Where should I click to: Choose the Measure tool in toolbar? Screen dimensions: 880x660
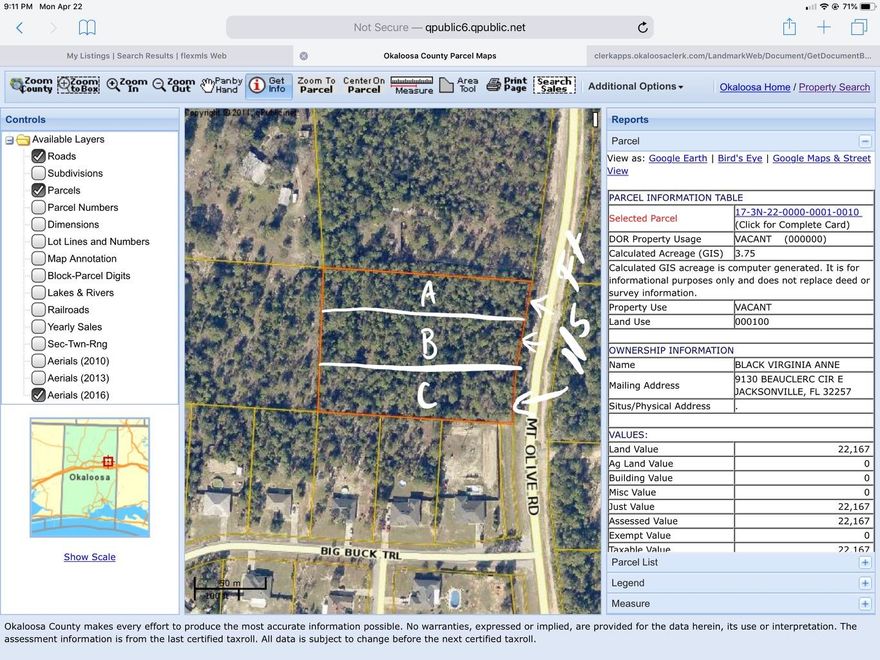[x=412, y=86]
